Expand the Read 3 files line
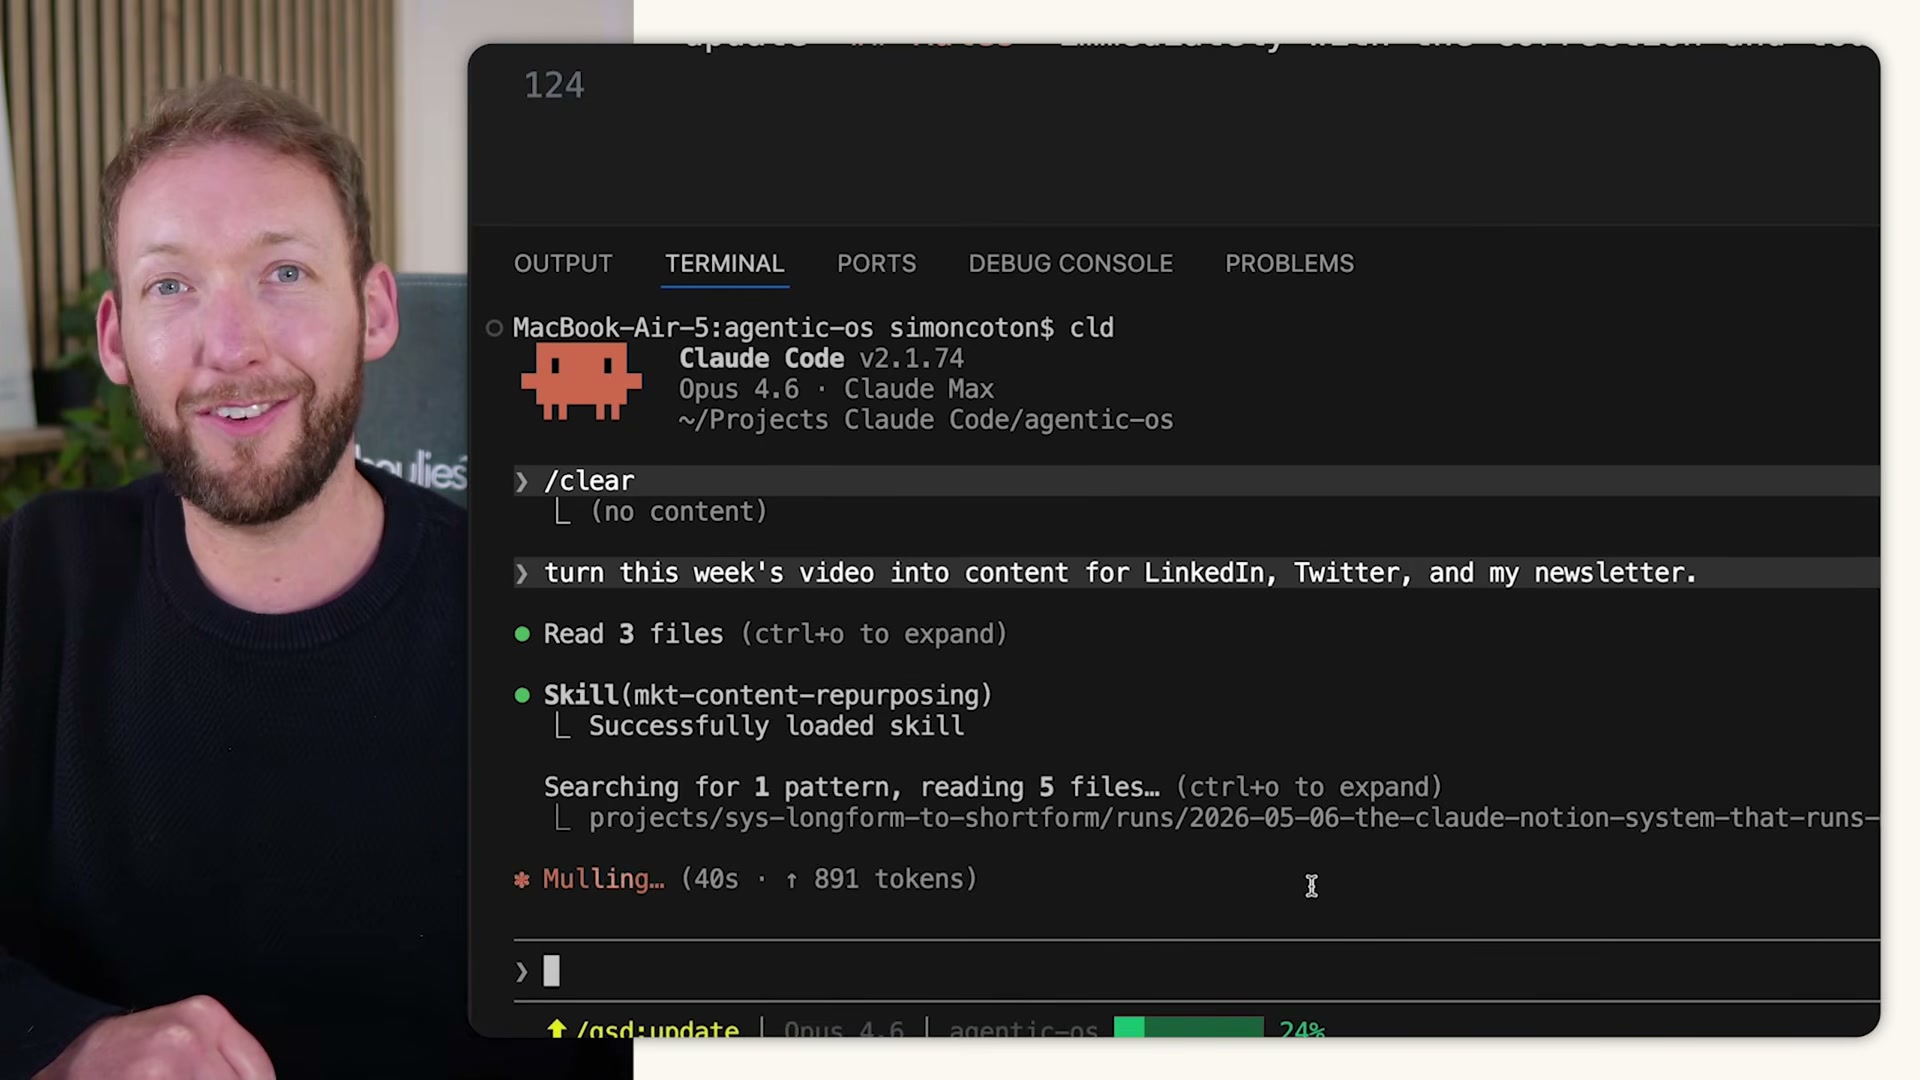Screen dimensions: 1920x1080 [x=775, y=634]
